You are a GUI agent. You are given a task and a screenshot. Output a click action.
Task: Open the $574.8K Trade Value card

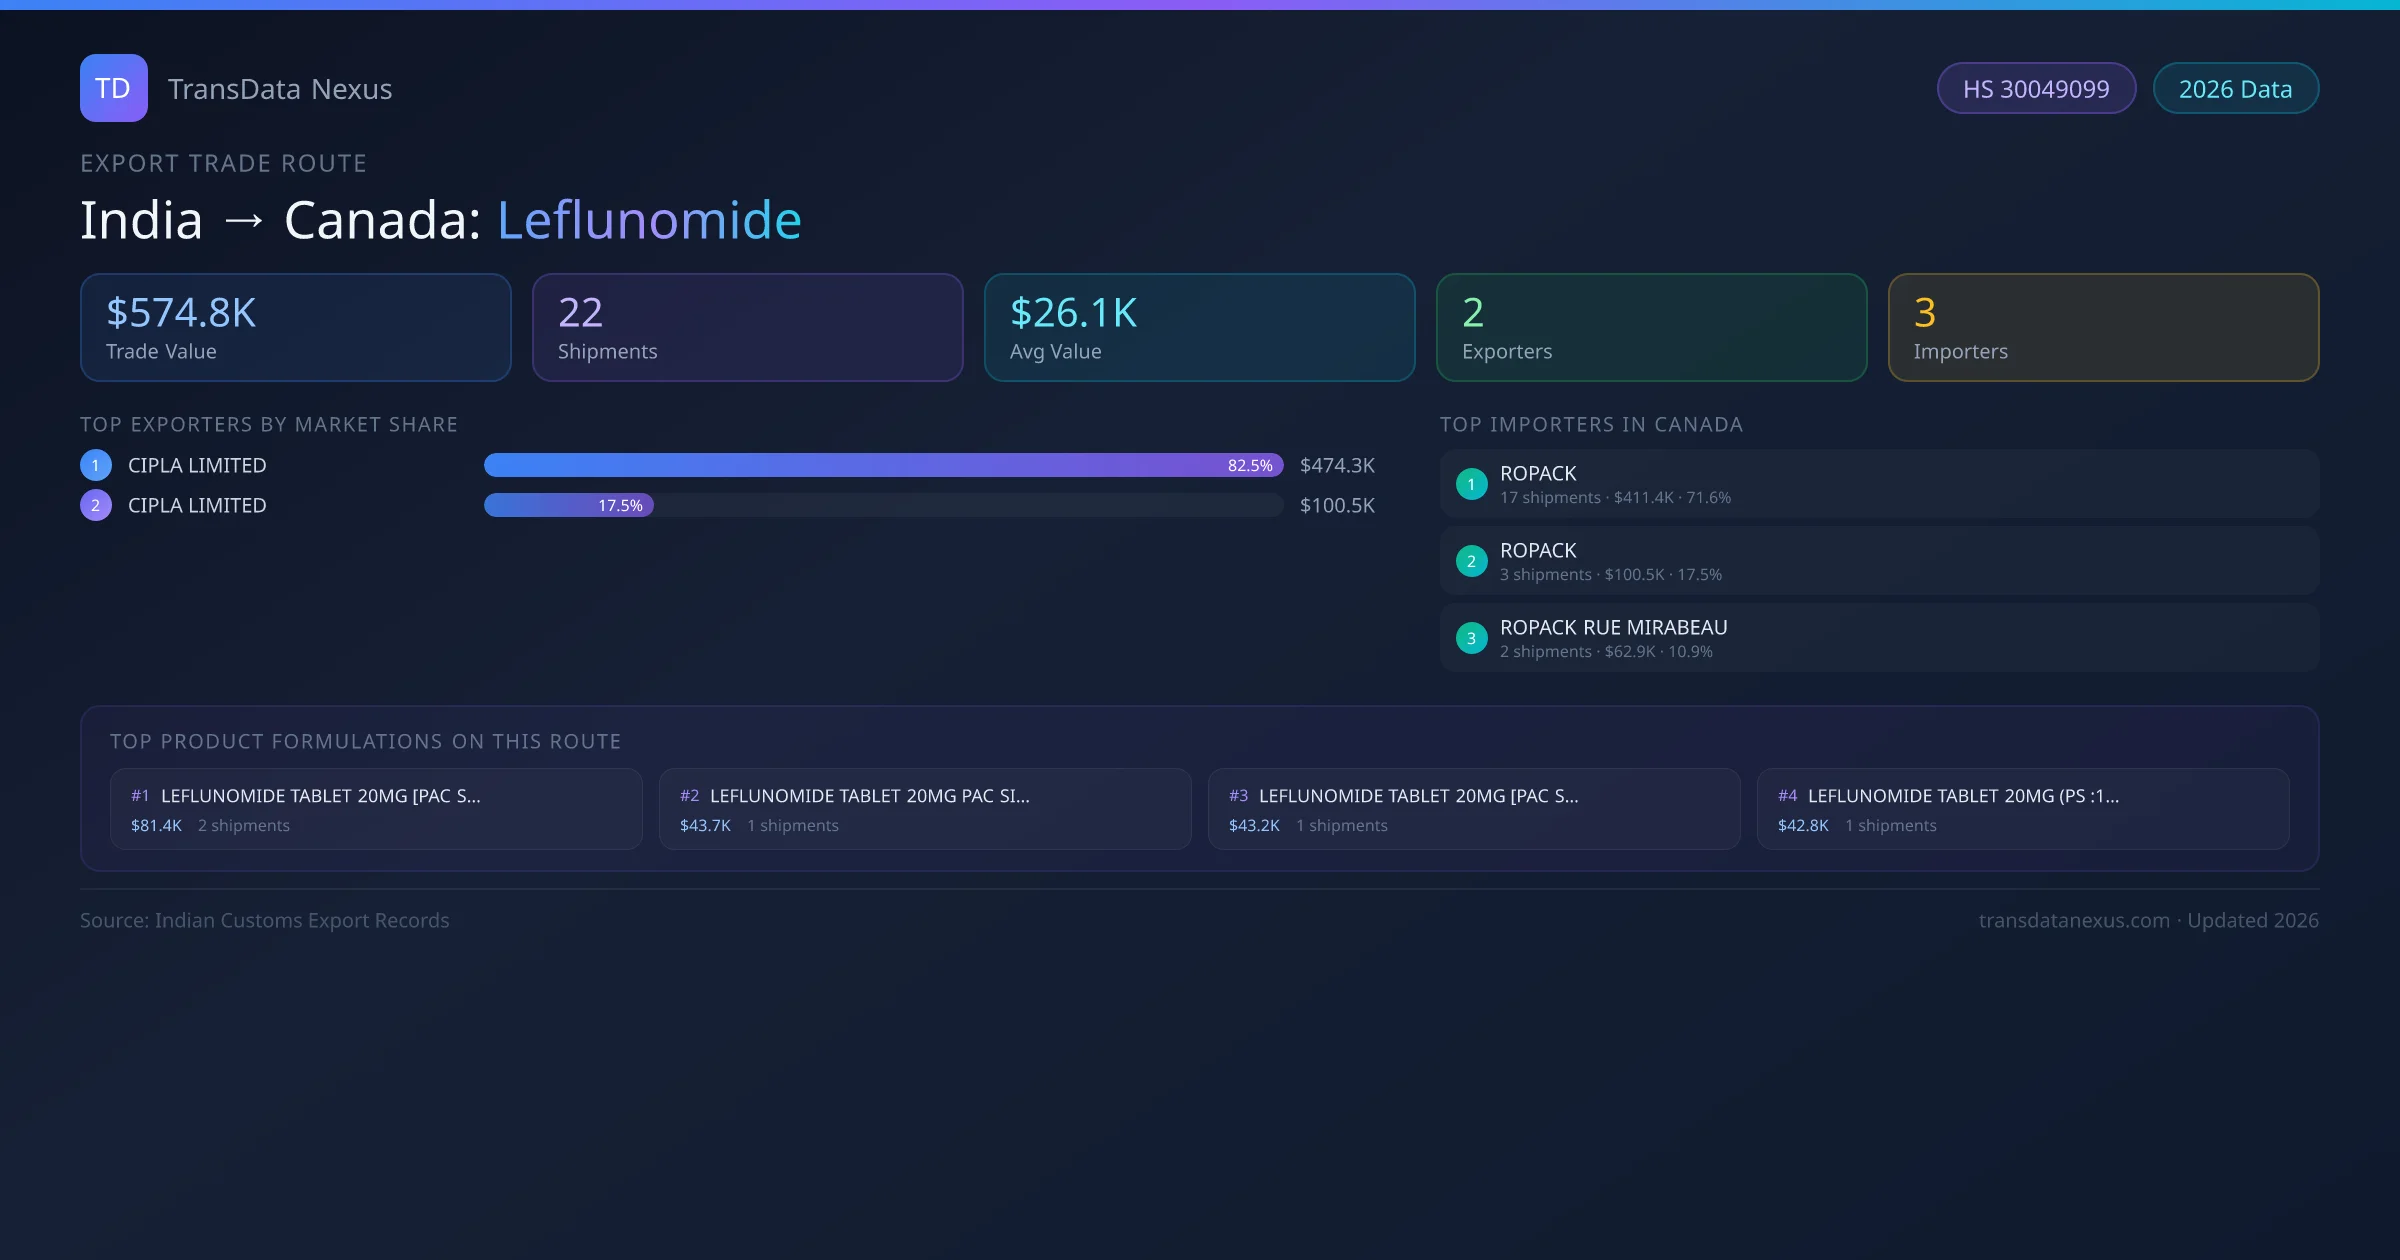click(x=295, y=328)
